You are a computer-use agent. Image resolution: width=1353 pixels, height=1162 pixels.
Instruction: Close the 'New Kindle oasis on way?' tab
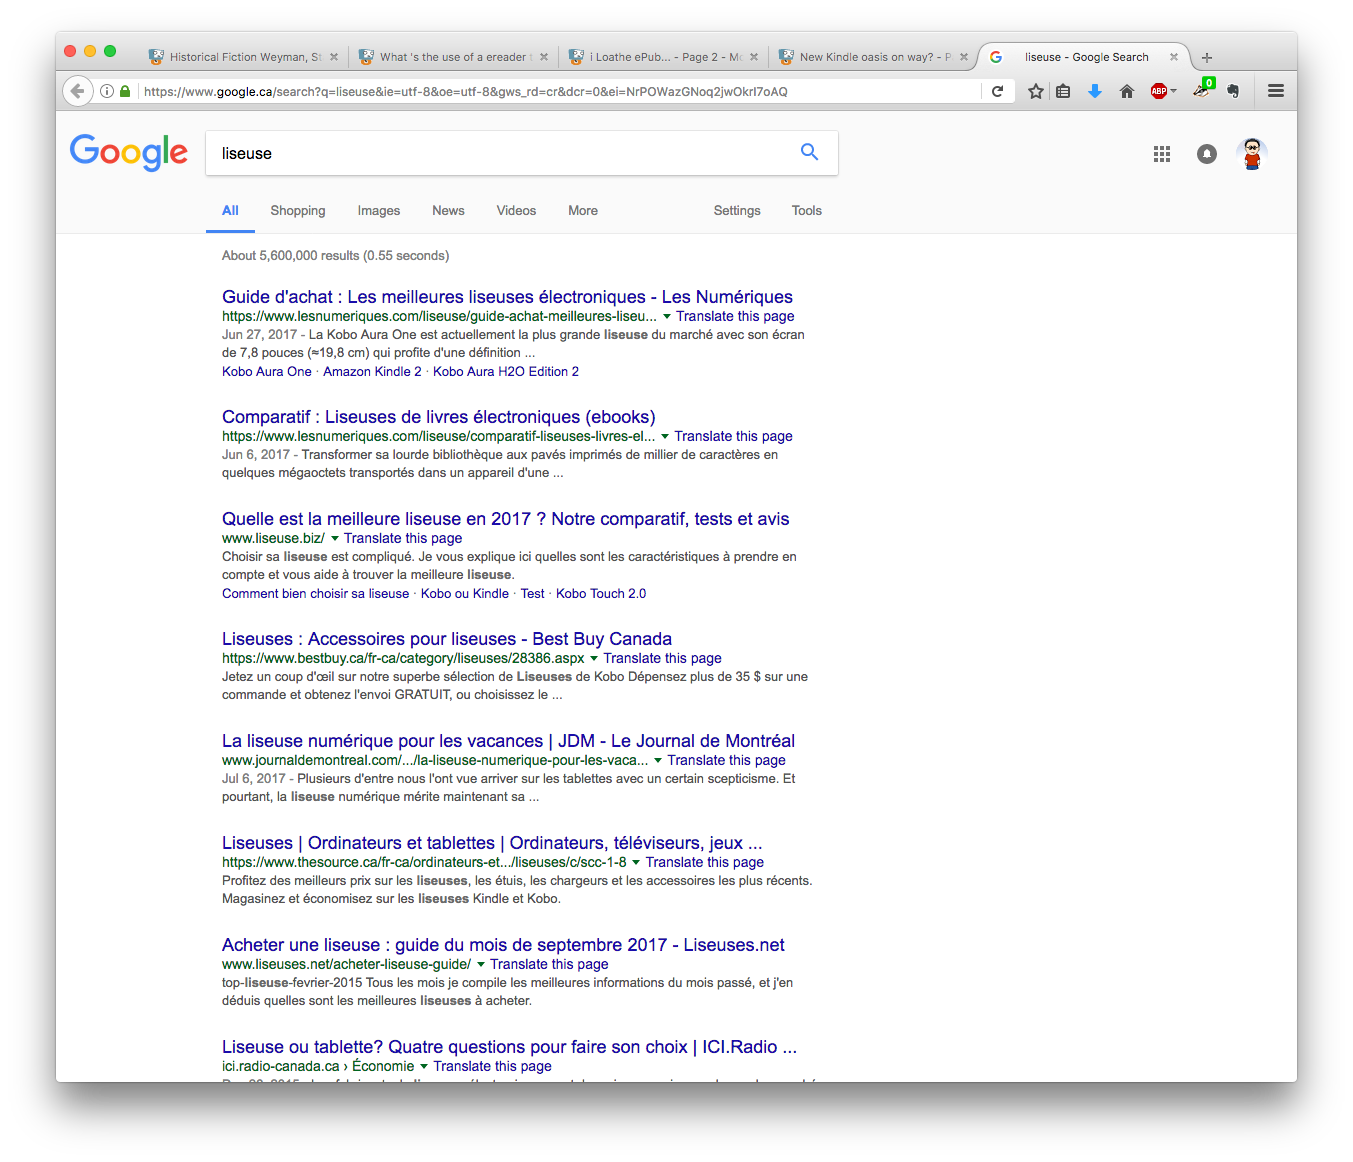pos(964,57)
